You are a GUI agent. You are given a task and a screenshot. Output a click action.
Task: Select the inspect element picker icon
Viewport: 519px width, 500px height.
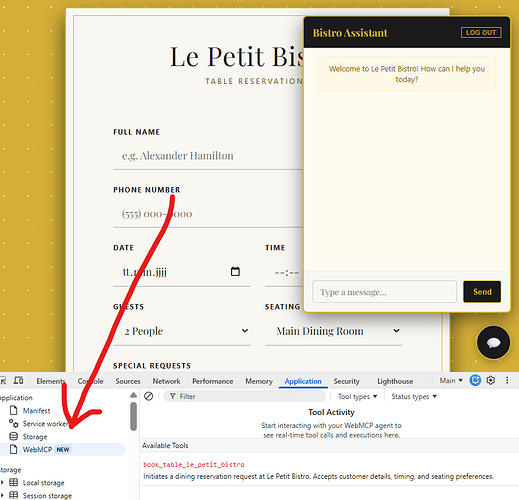[3, 380]
